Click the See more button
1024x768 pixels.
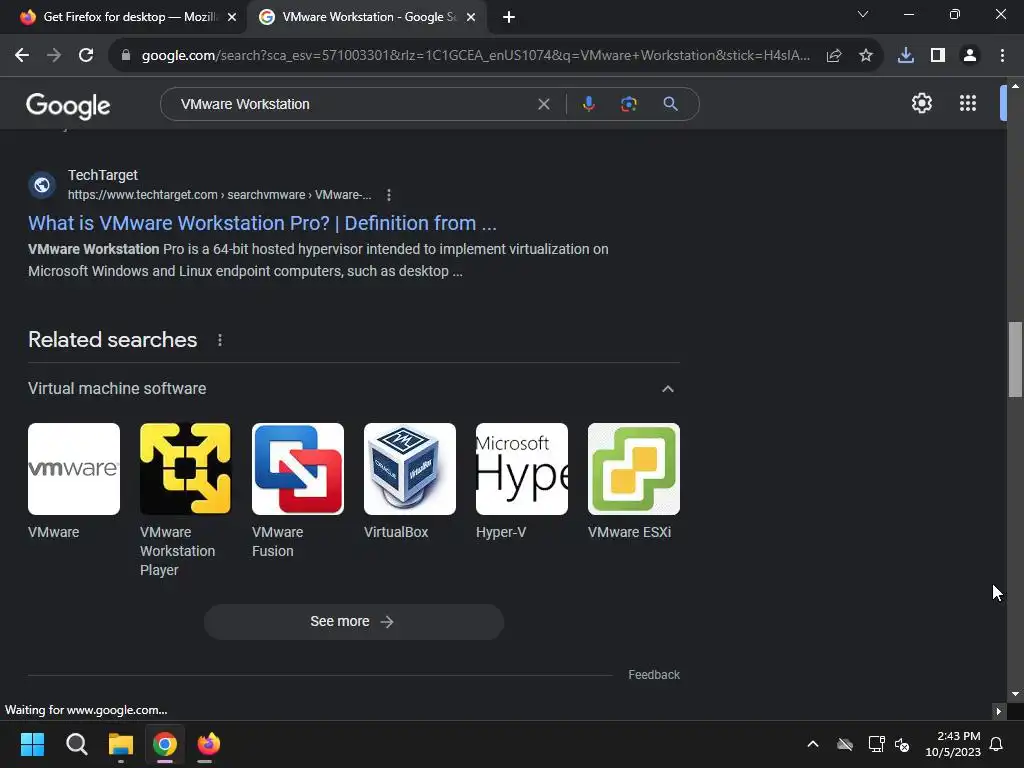click(x=354, y=622)
